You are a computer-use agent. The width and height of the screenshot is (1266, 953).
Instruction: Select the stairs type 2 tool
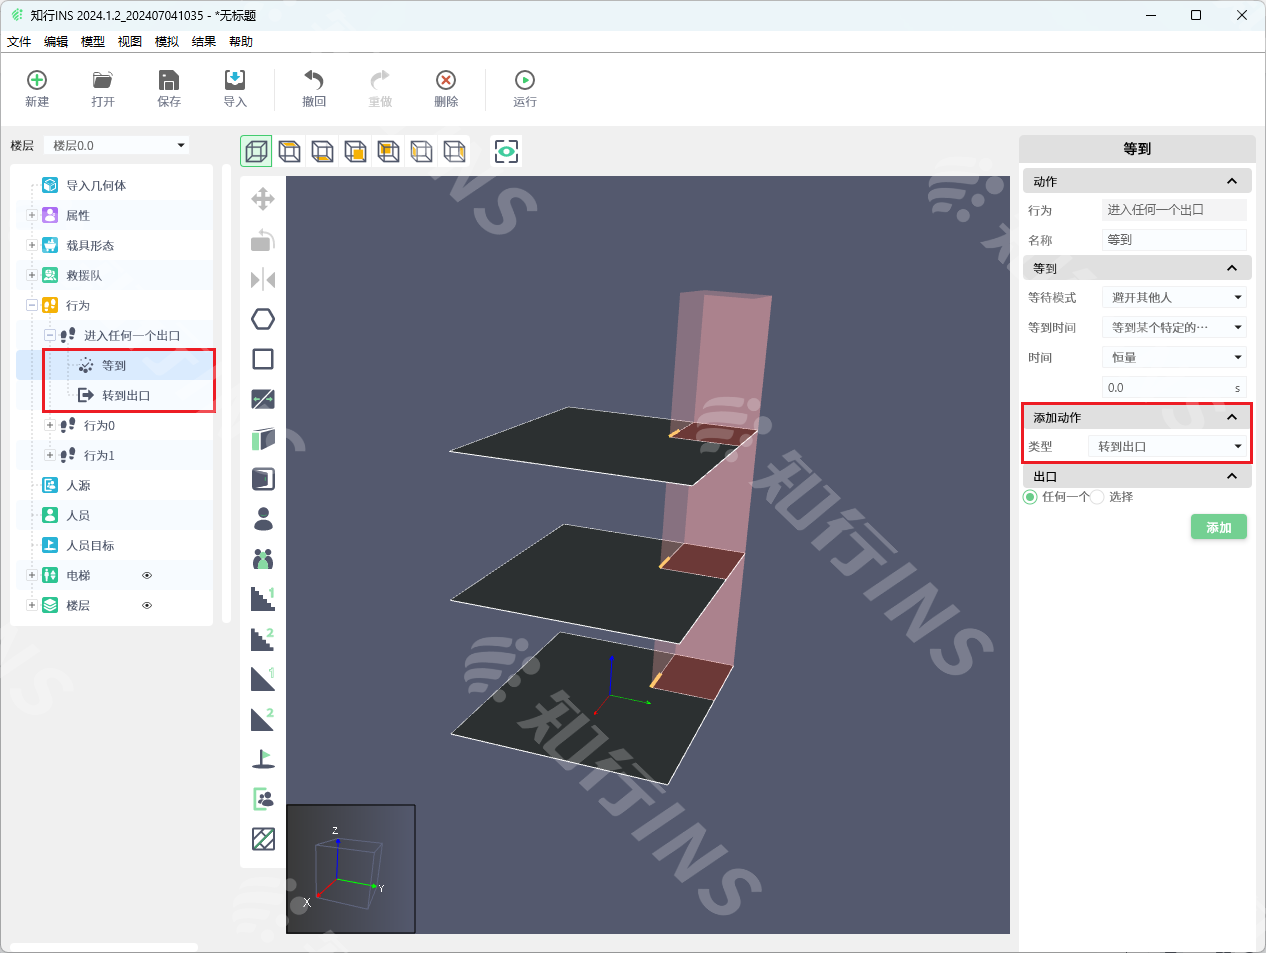(x=263, y=639)
